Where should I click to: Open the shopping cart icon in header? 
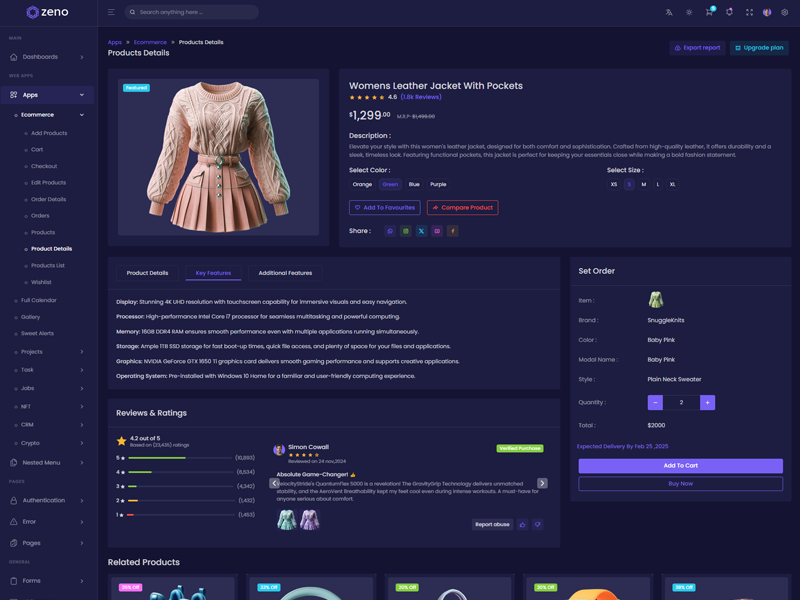(709, 12)
